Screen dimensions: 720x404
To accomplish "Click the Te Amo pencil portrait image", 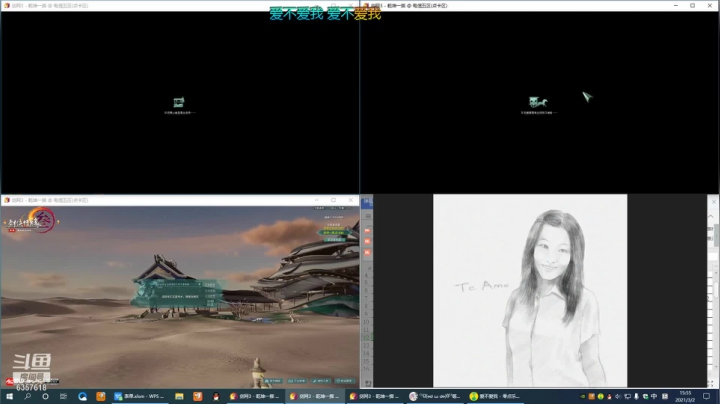I will (530, 291).
